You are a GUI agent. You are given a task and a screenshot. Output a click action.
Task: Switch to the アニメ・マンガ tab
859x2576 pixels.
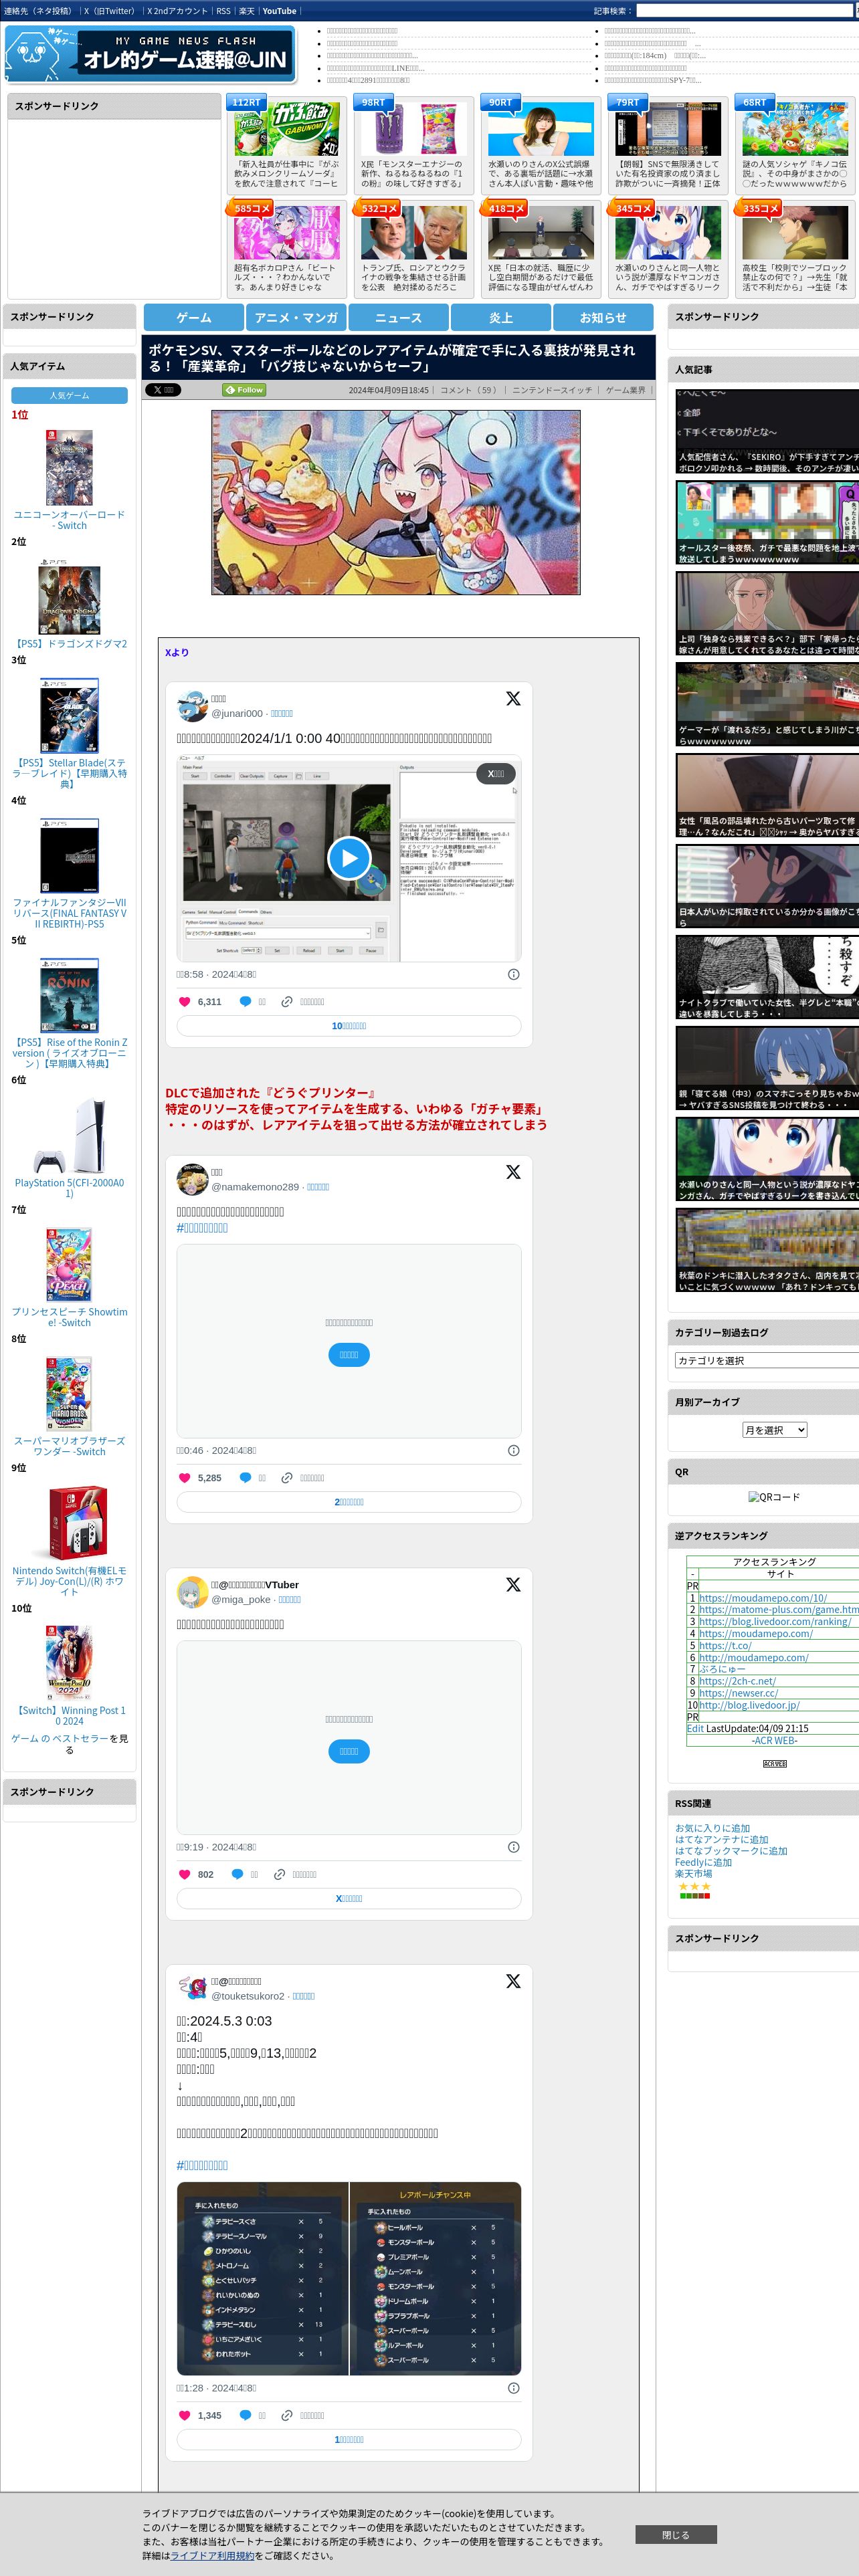click(x=296, y=317)
